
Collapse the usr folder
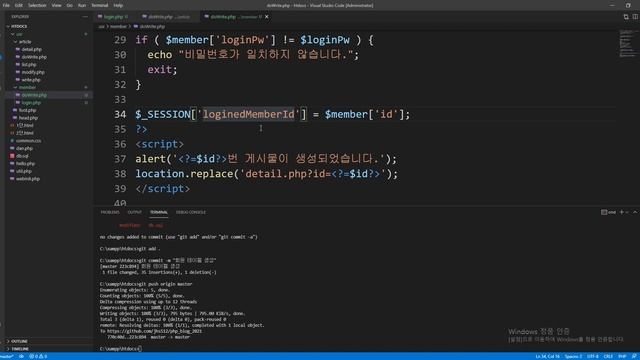click(x=19, y=34)
